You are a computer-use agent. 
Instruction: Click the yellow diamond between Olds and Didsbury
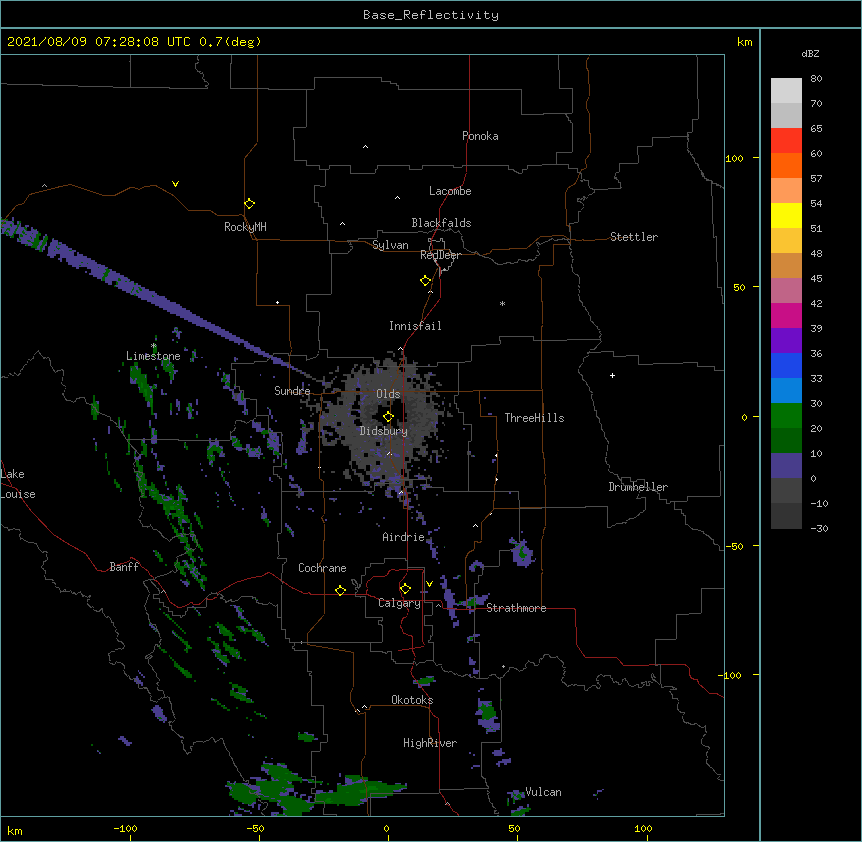coord(388,416)
